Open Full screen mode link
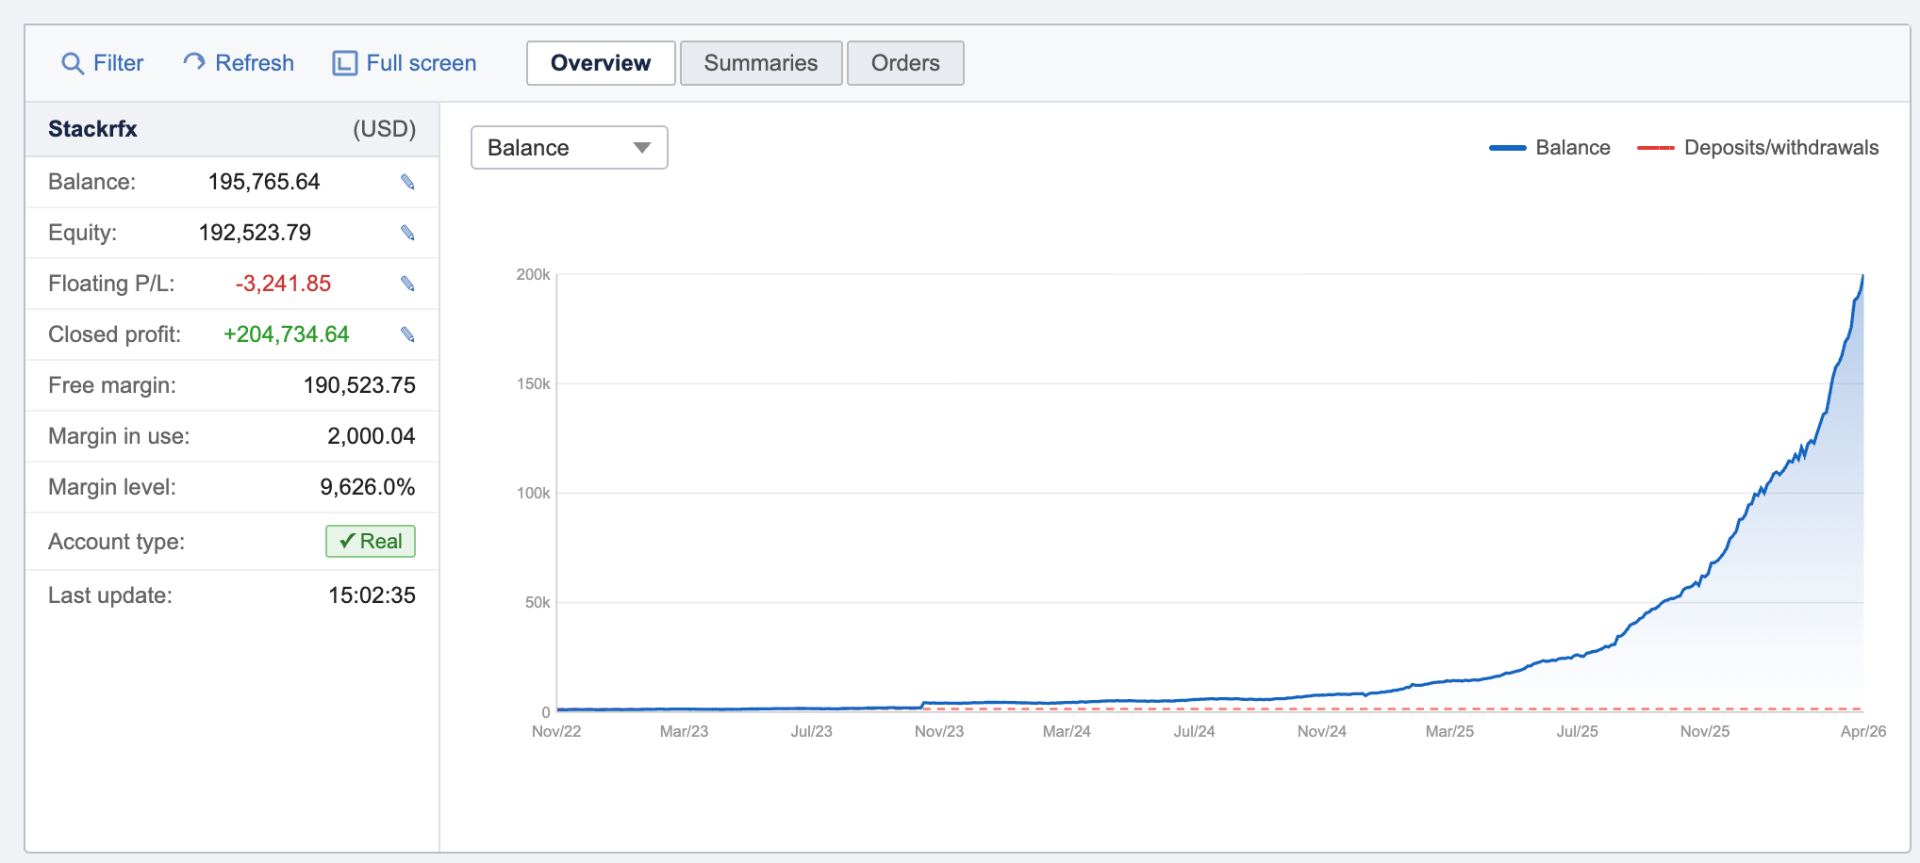Screen dimensions: 1920x863 421,63
